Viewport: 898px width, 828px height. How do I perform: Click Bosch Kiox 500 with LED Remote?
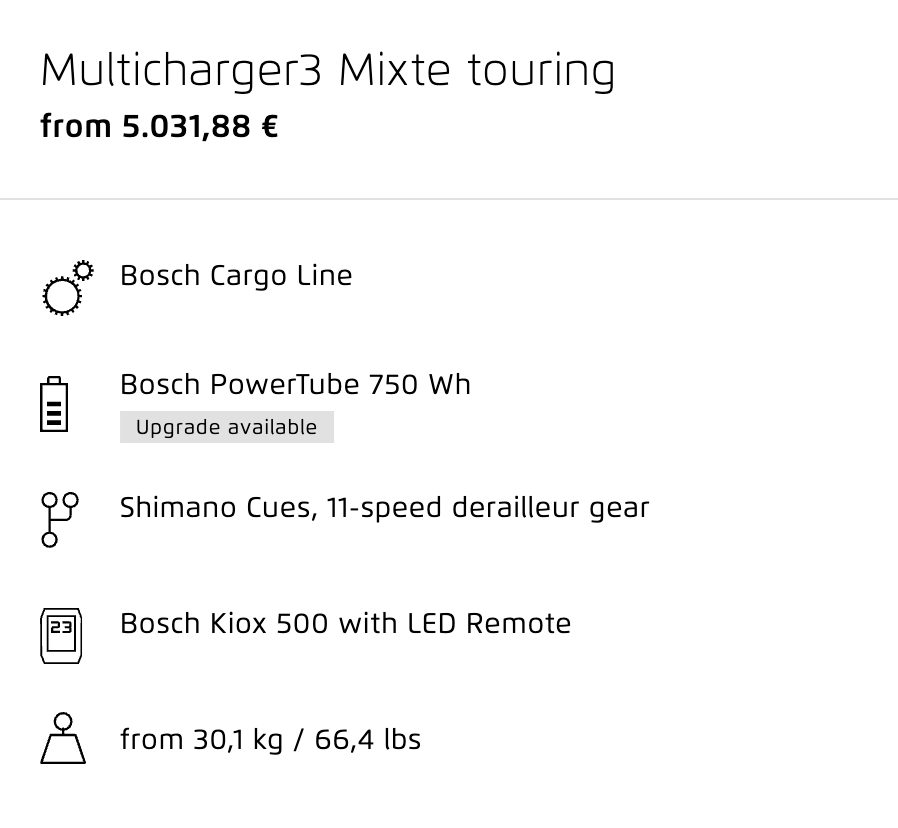point(345,624)
